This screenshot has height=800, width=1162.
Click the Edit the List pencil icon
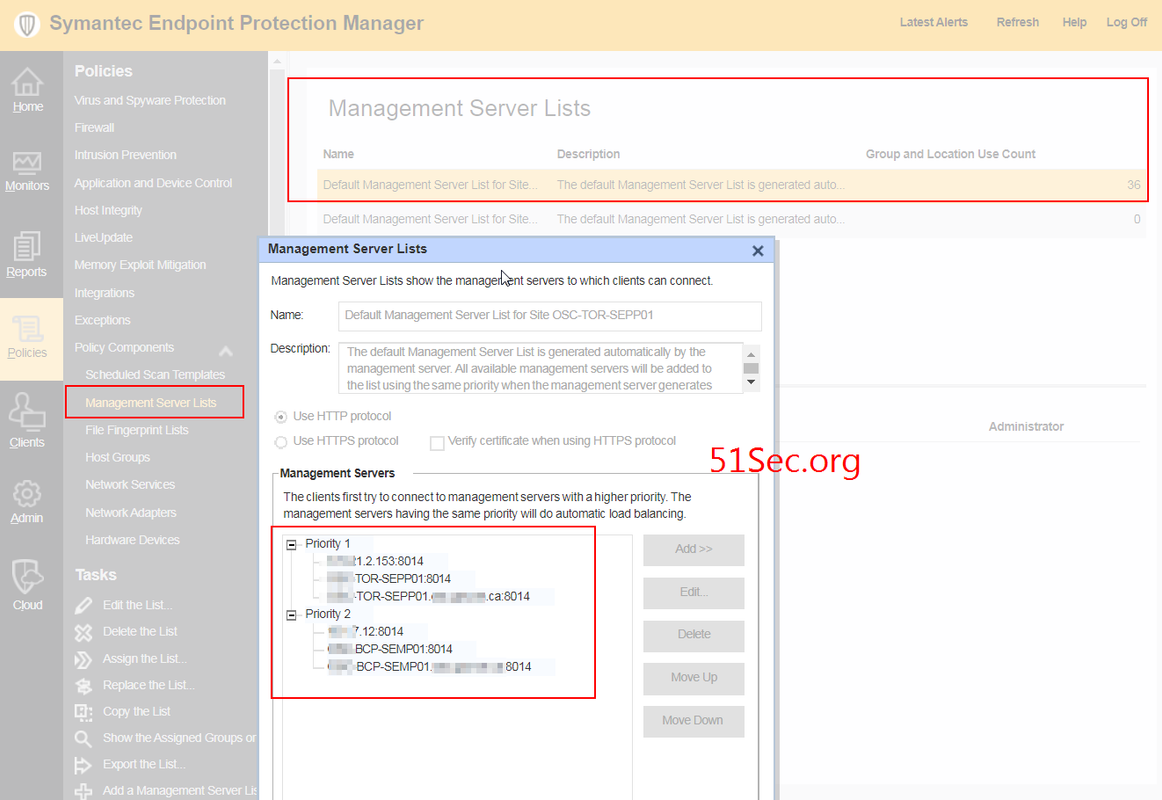click(x=84, y=606)
